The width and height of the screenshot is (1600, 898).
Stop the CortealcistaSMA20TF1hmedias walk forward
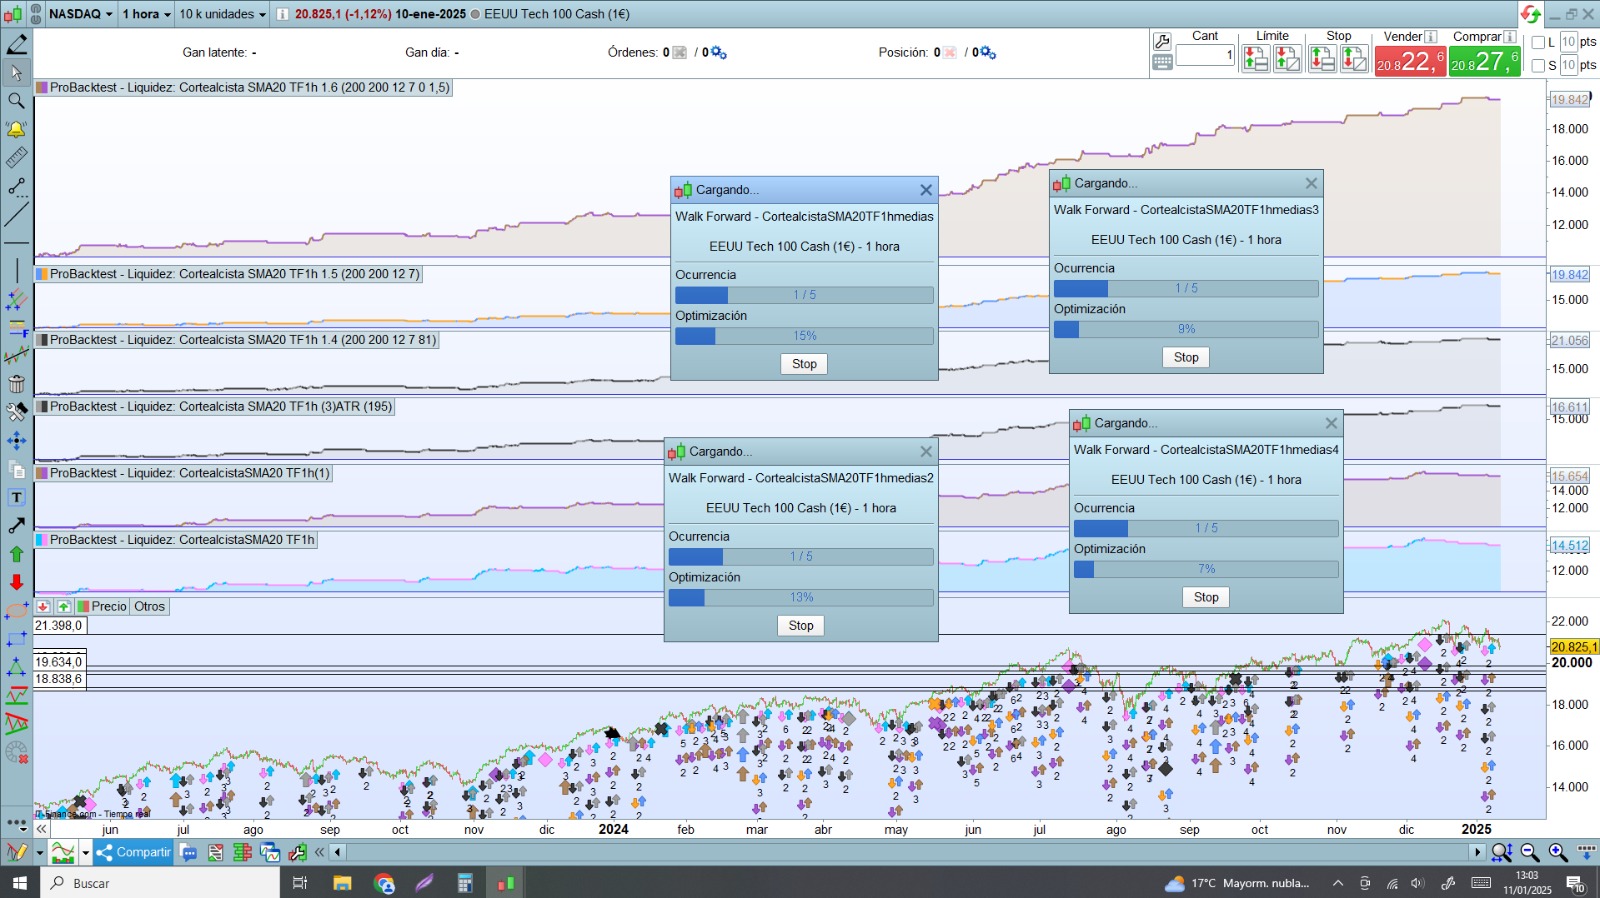pyautogui.click(x=804, y=364)
